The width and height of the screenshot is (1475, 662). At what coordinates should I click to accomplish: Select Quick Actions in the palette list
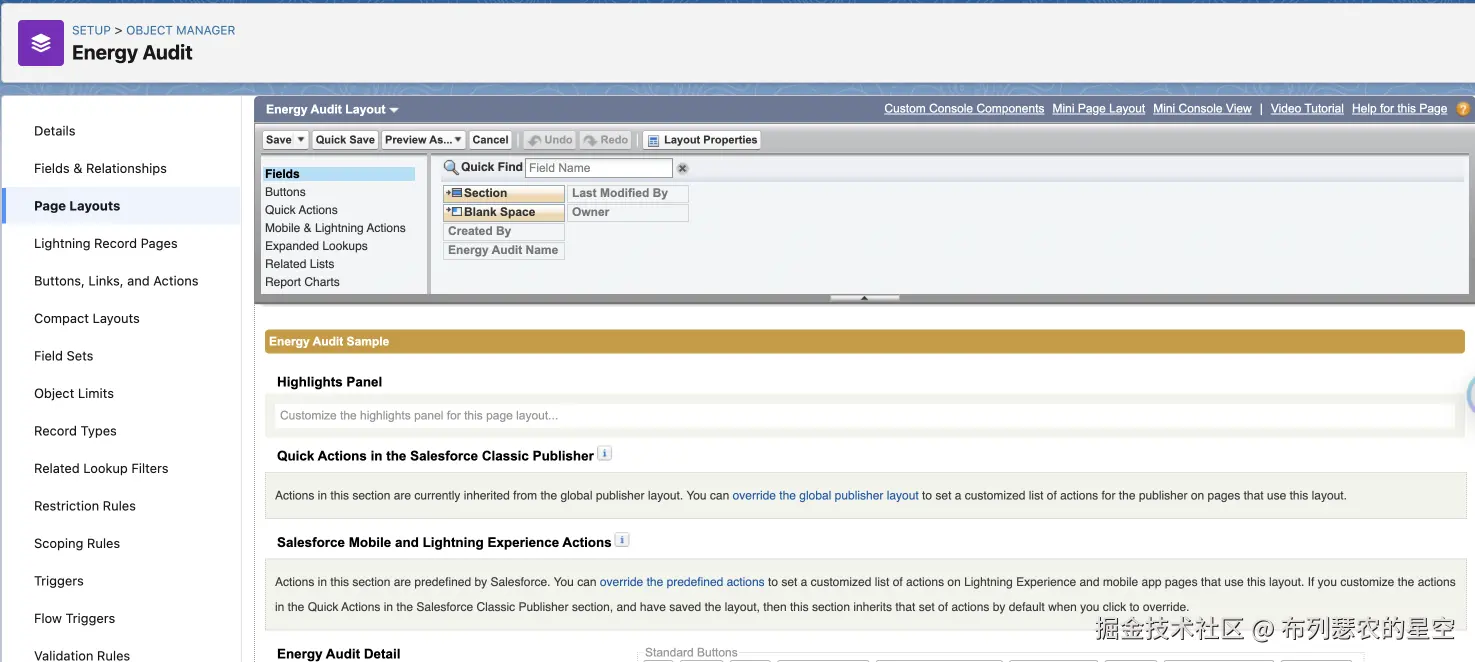coord(301,210)
